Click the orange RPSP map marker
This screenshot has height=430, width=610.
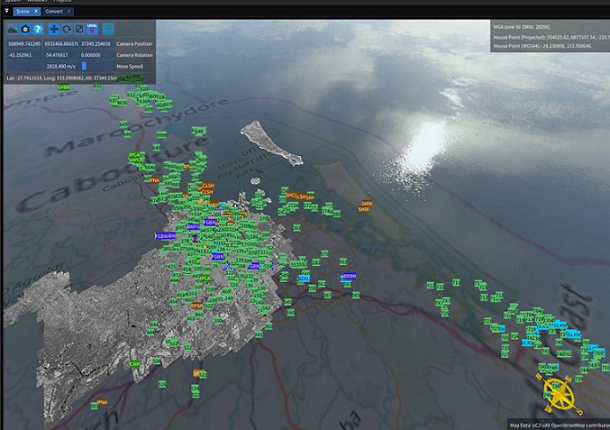click(x=197, y=306)
